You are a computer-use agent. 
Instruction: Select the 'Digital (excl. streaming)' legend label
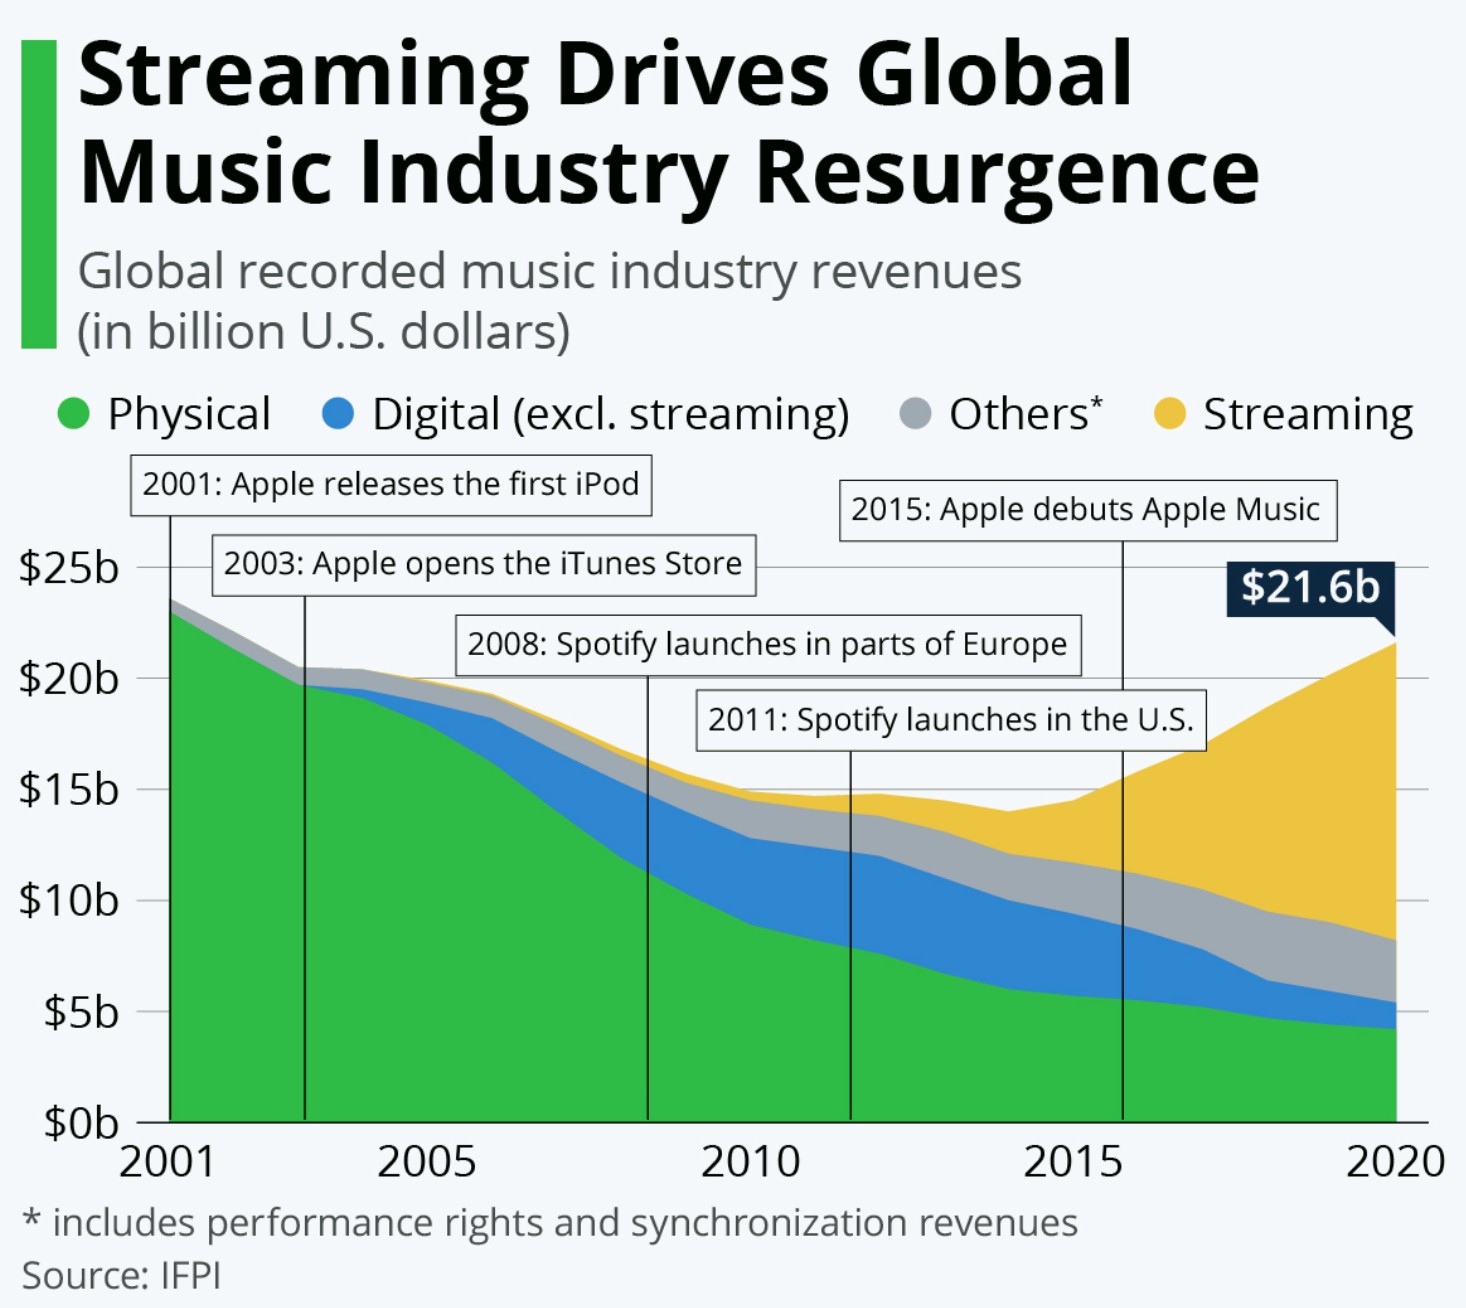(610, 415)
